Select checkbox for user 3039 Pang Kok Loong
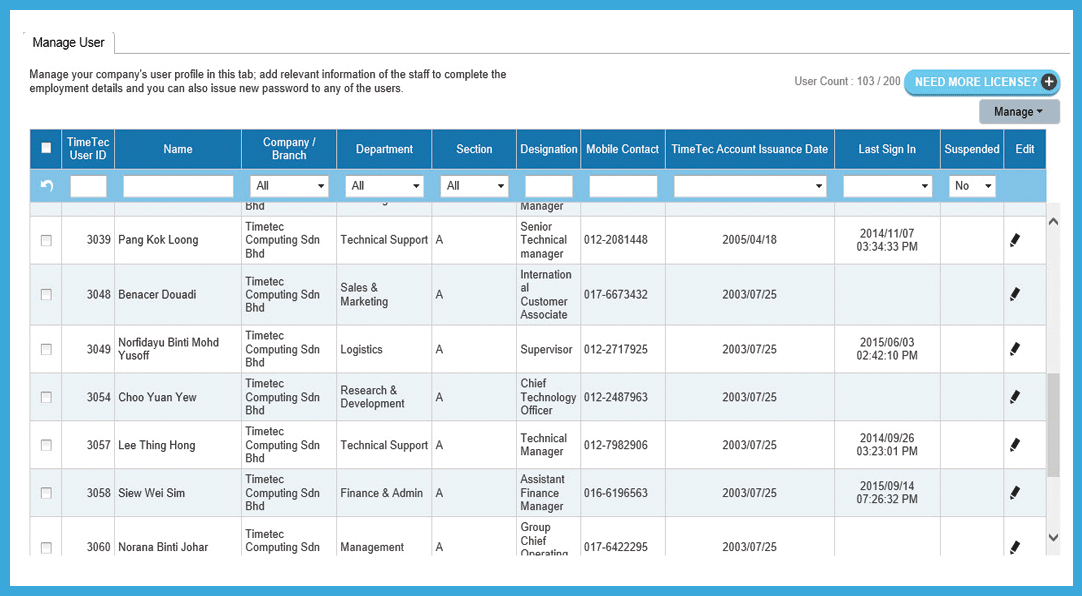The height and width of the screenshot is (596, 1082). click(x=46, y=240)
